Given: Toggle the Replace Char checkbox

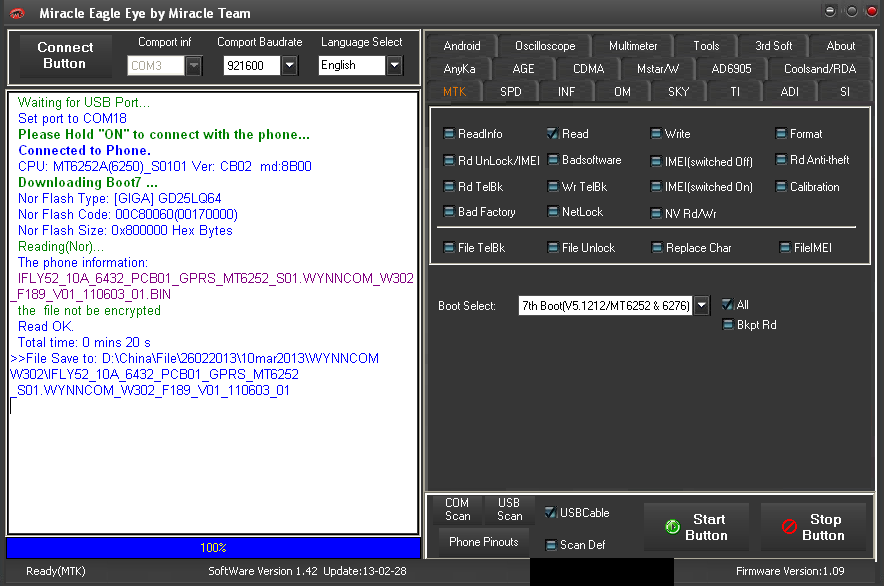Looking at the screenshot, I should (657, 248).
